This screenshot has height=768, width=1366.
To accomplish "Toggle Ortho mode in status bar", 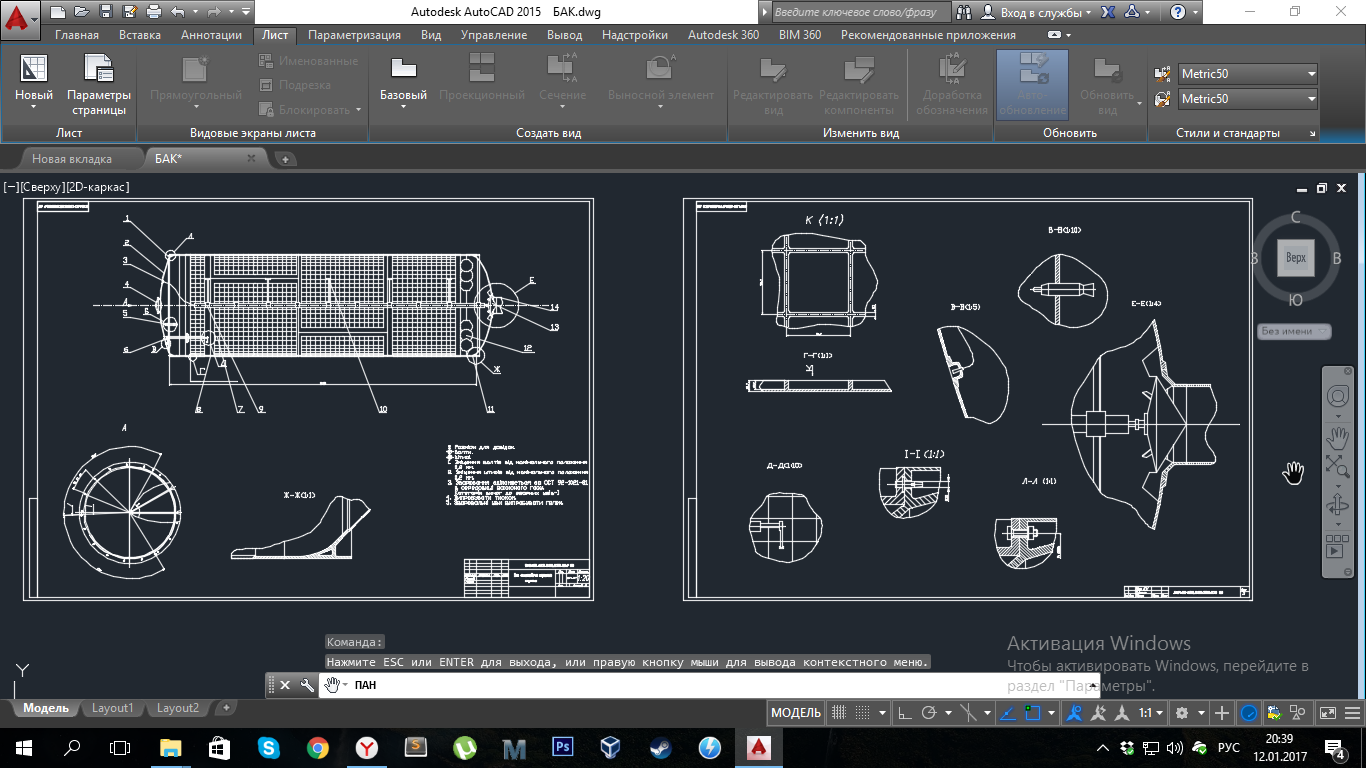I will coord(905,713).
